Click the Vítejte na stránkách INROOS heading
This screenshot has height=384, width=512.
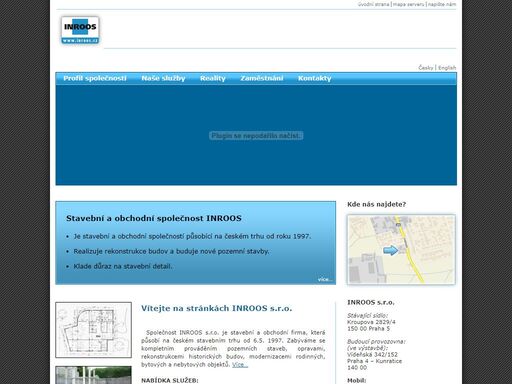(x=216, y=308)
